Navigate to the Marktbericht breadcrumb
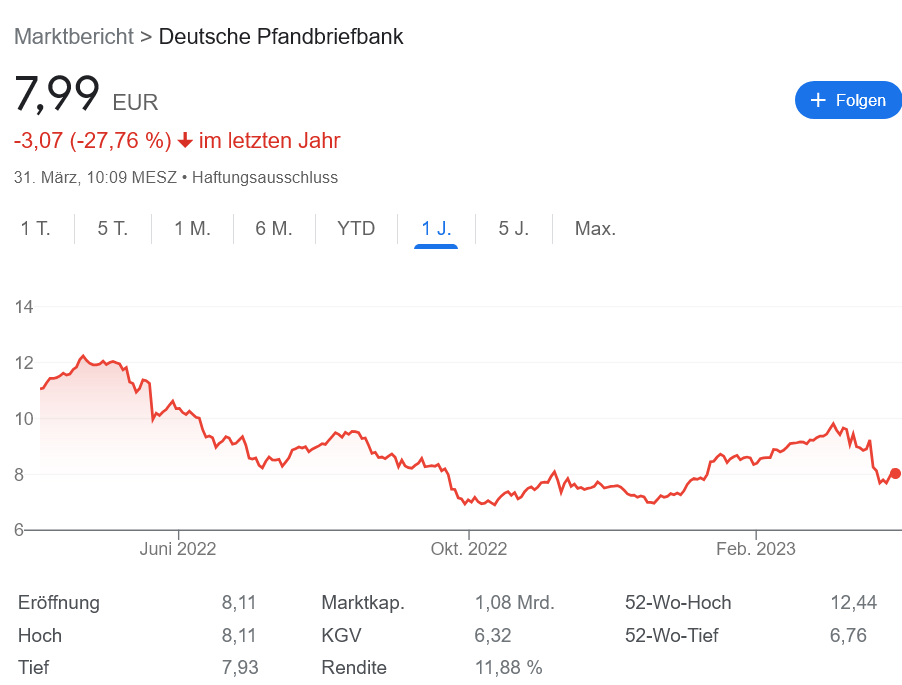Image resolution: width=902 pixels, height=685 pixels. coord(73,36)
